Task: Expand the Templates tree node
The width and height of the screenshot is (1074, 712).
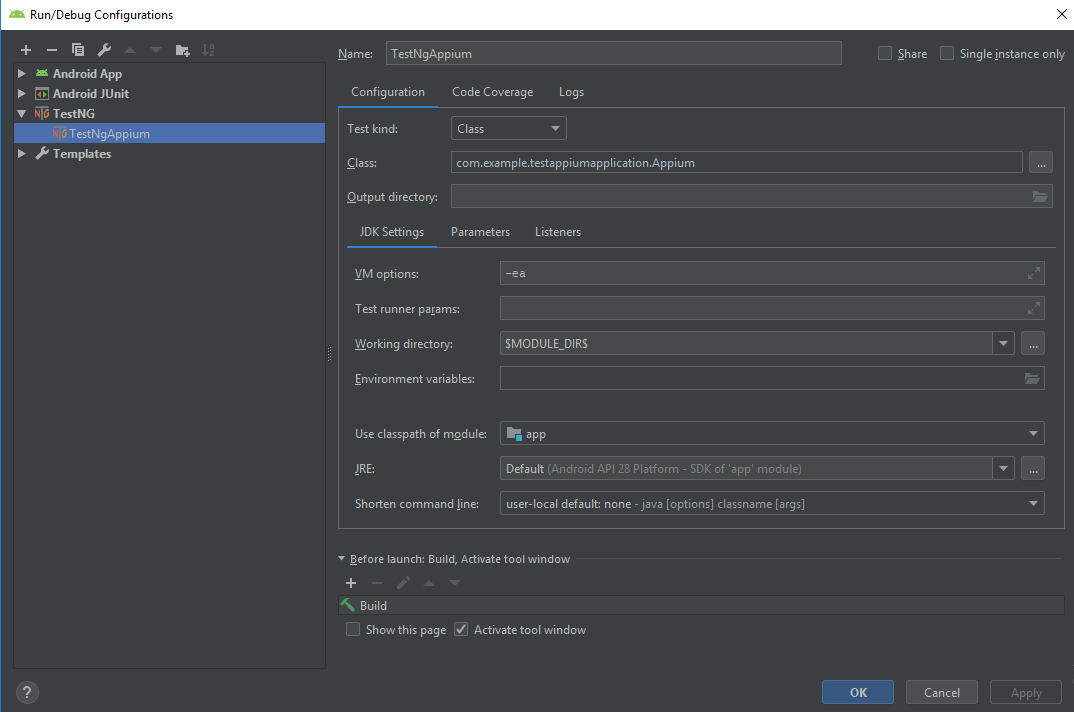Action: coord(21,154)
